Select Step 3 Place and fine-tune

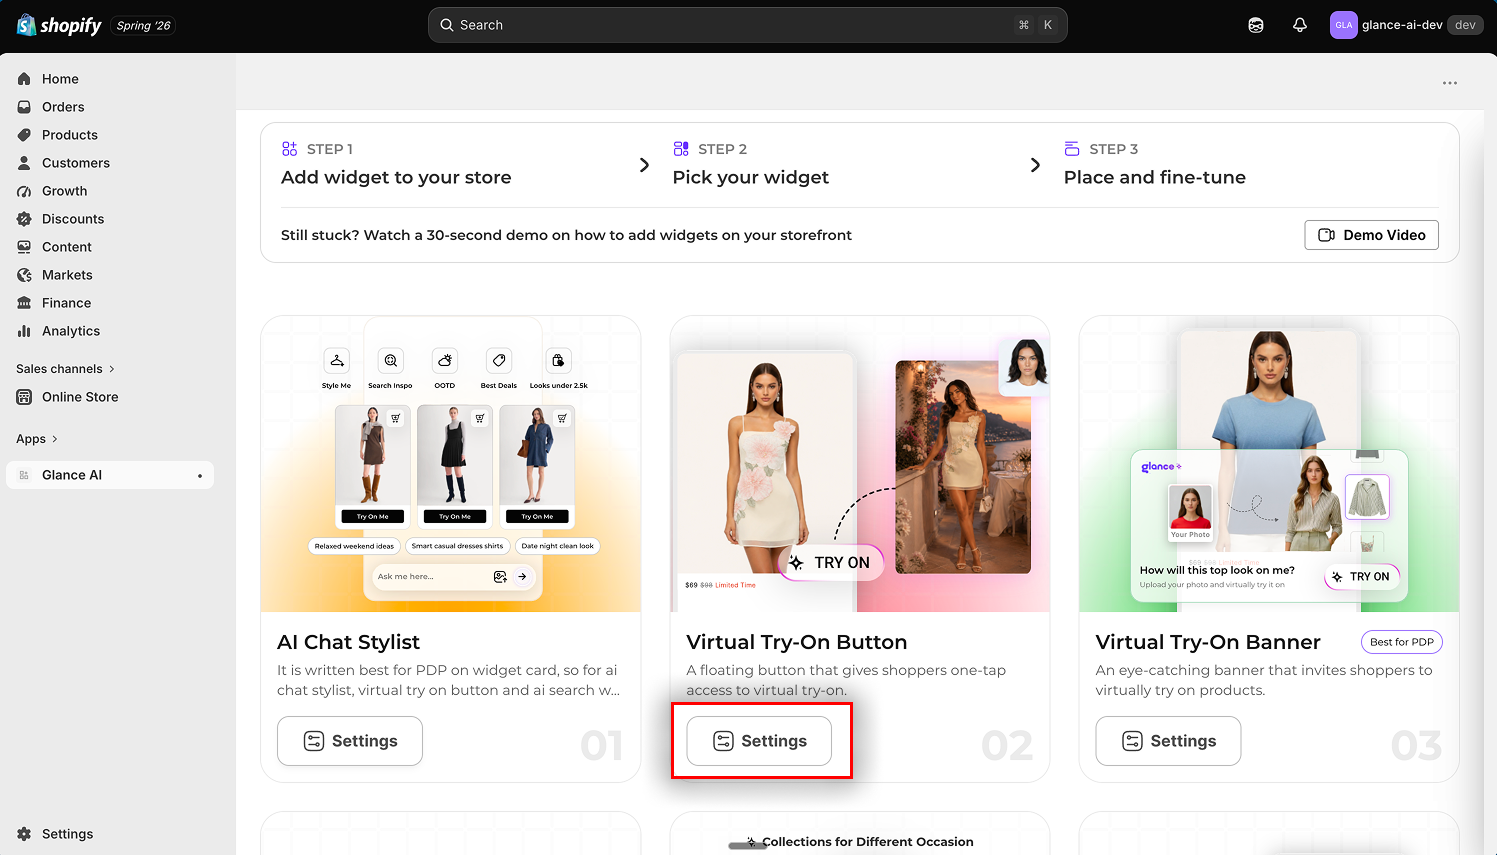coord(1155,164)
